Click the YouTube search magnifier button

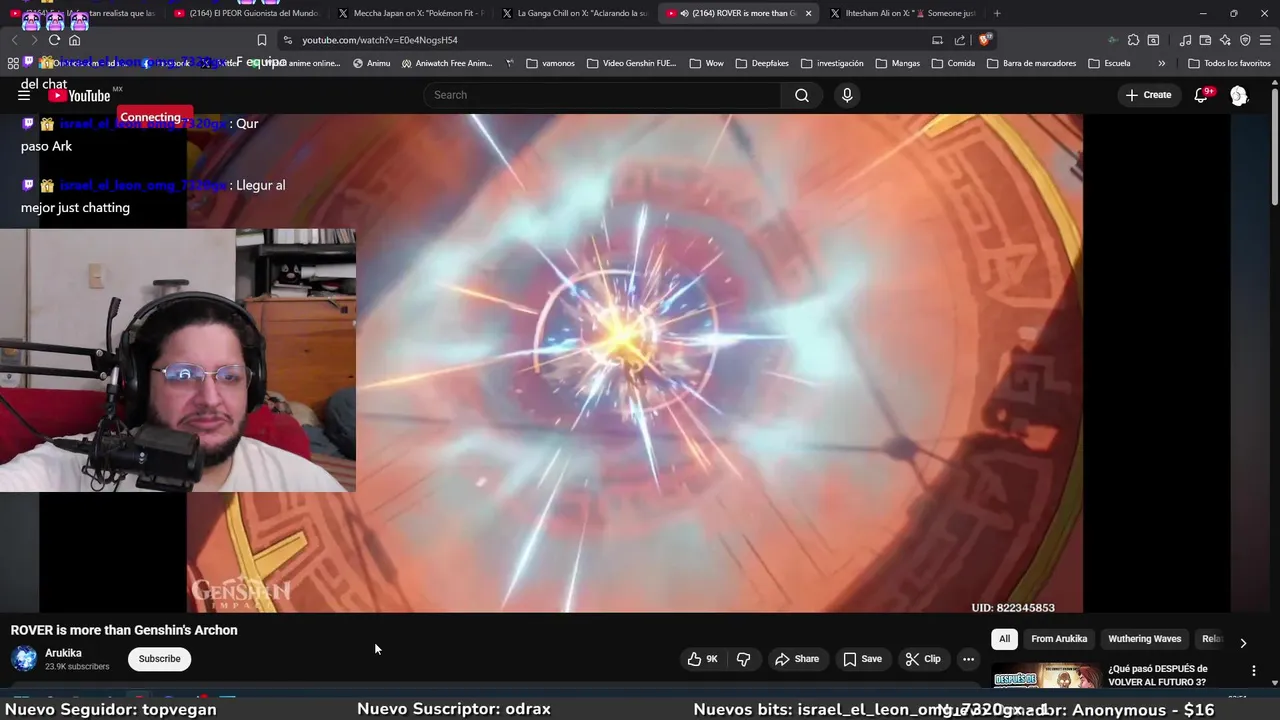[802, 95]
